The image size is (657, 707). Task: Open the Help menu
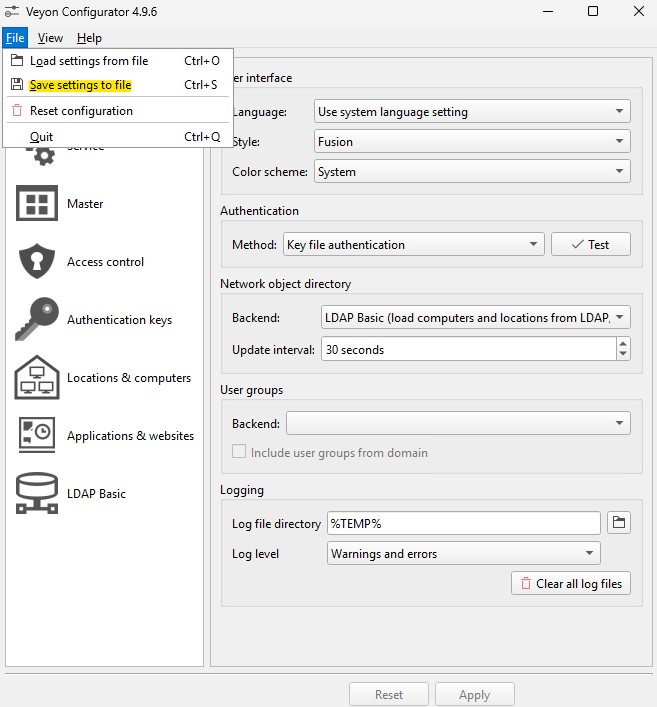(89, 38)
